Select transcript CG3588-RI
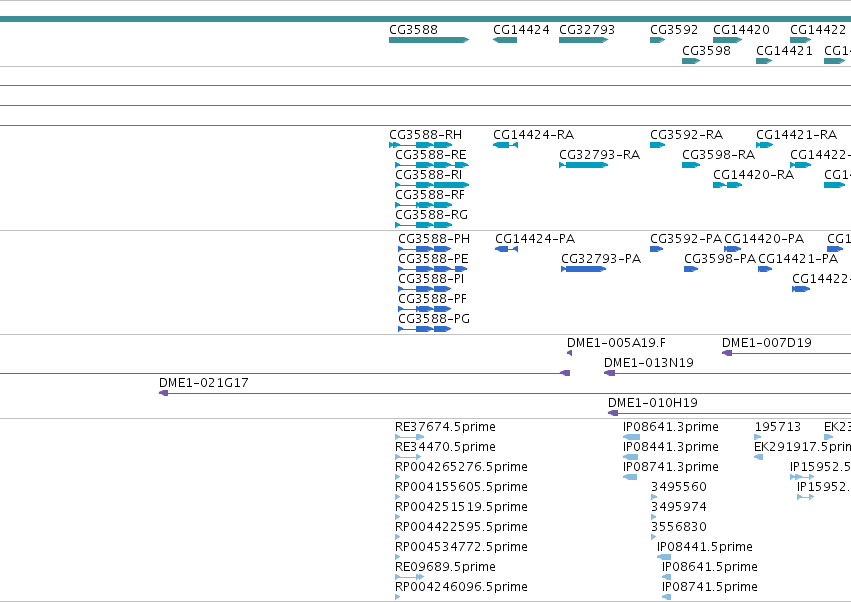The width and height of the screenshot is (851, 602). coord(432,185)
